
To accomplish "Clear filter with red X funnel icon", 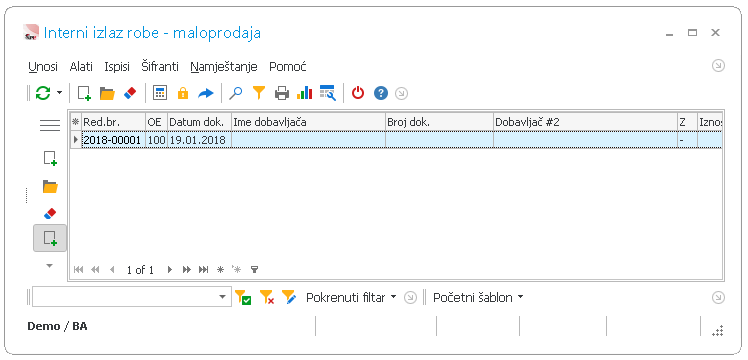I will point(267,298).
